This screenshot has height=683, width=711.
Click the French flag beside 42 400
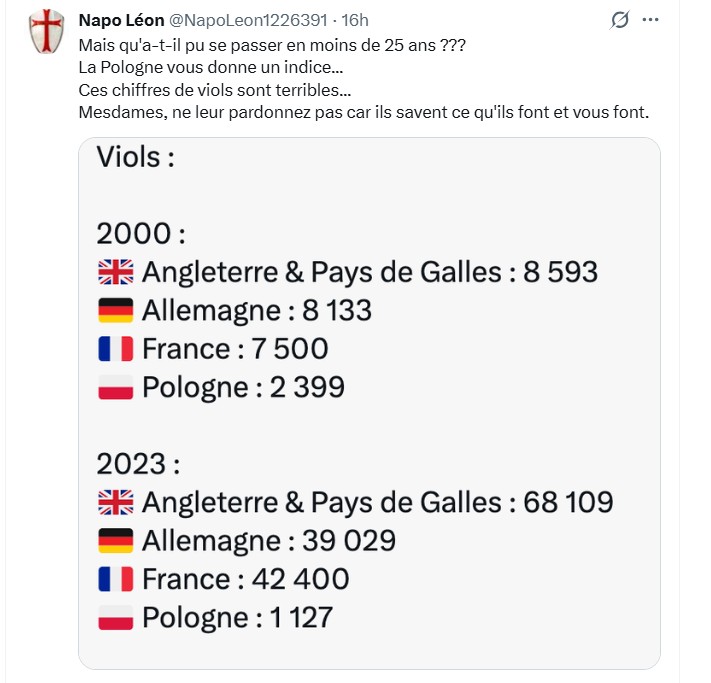pyautogui.click(x=116, y=579)
